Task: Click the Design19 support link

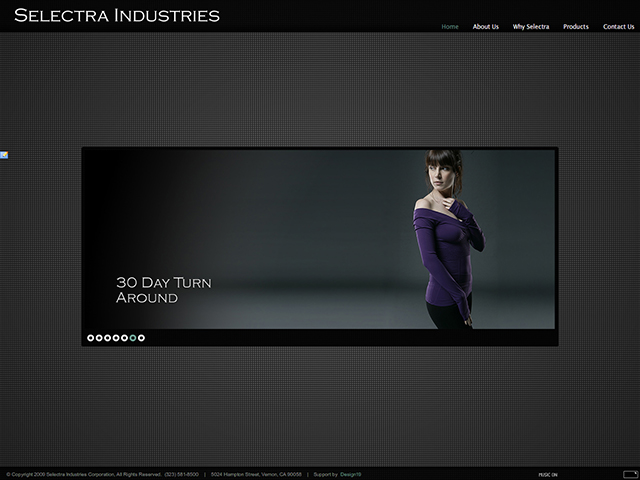Action: [350, 474]
